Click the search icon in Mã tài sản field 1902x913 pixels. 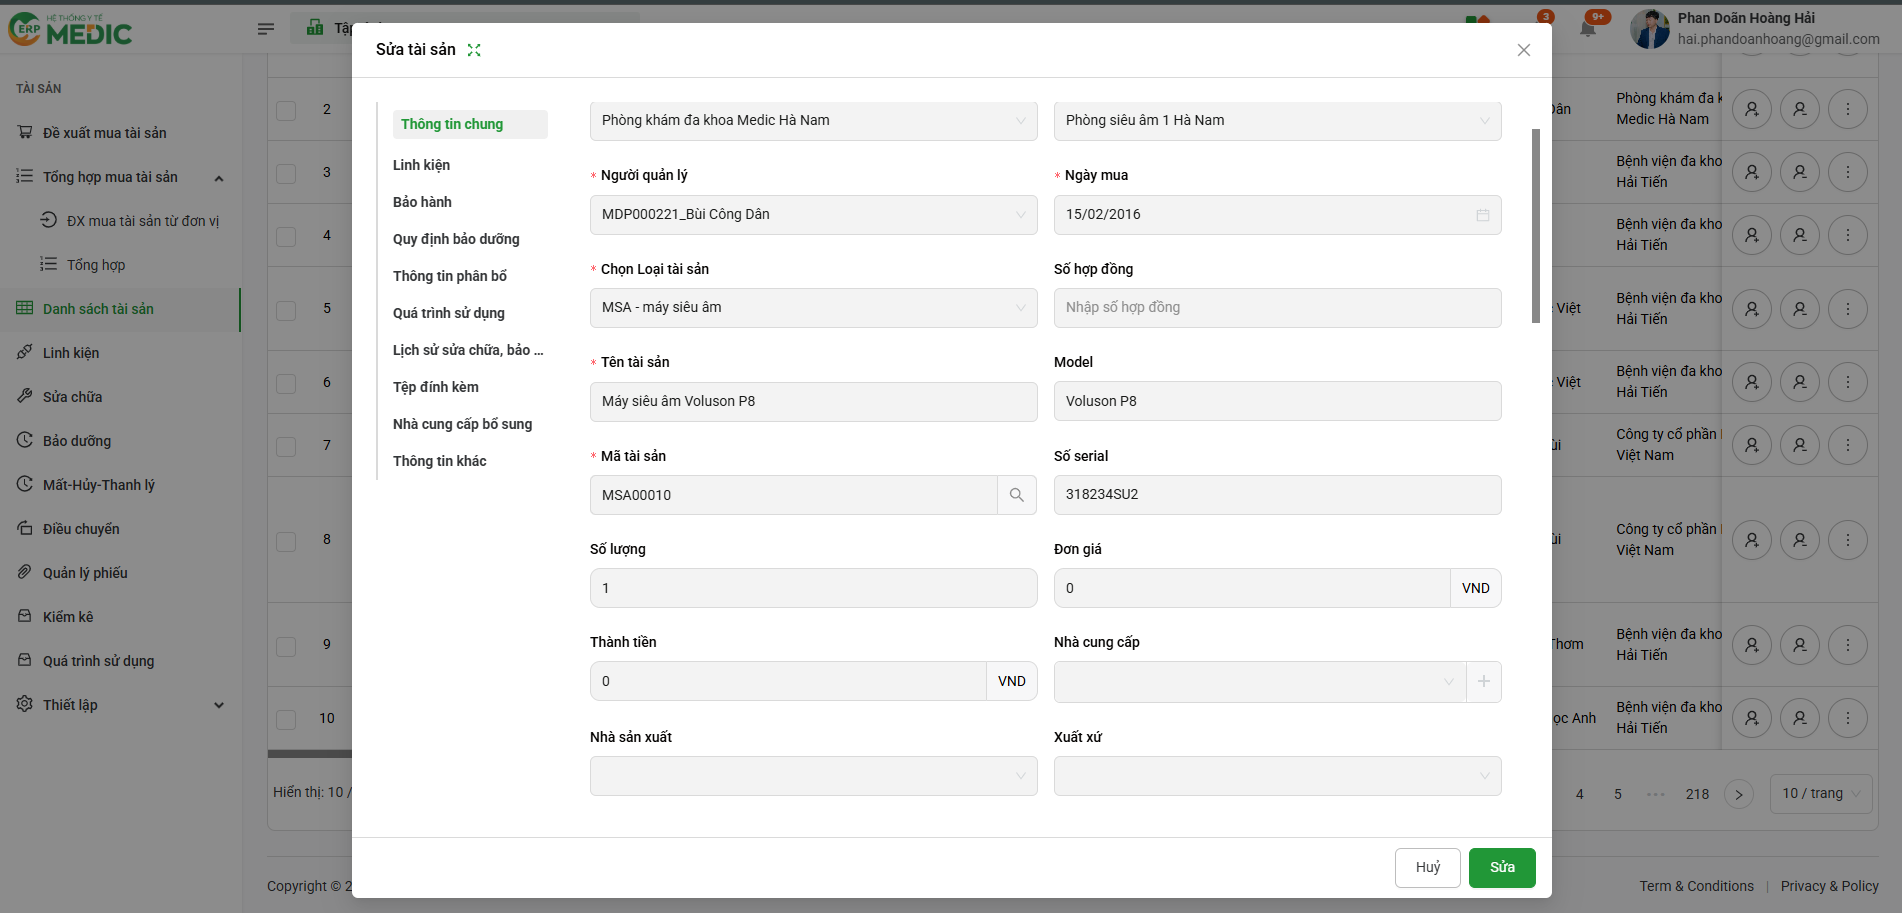(x=1016, y=495)
